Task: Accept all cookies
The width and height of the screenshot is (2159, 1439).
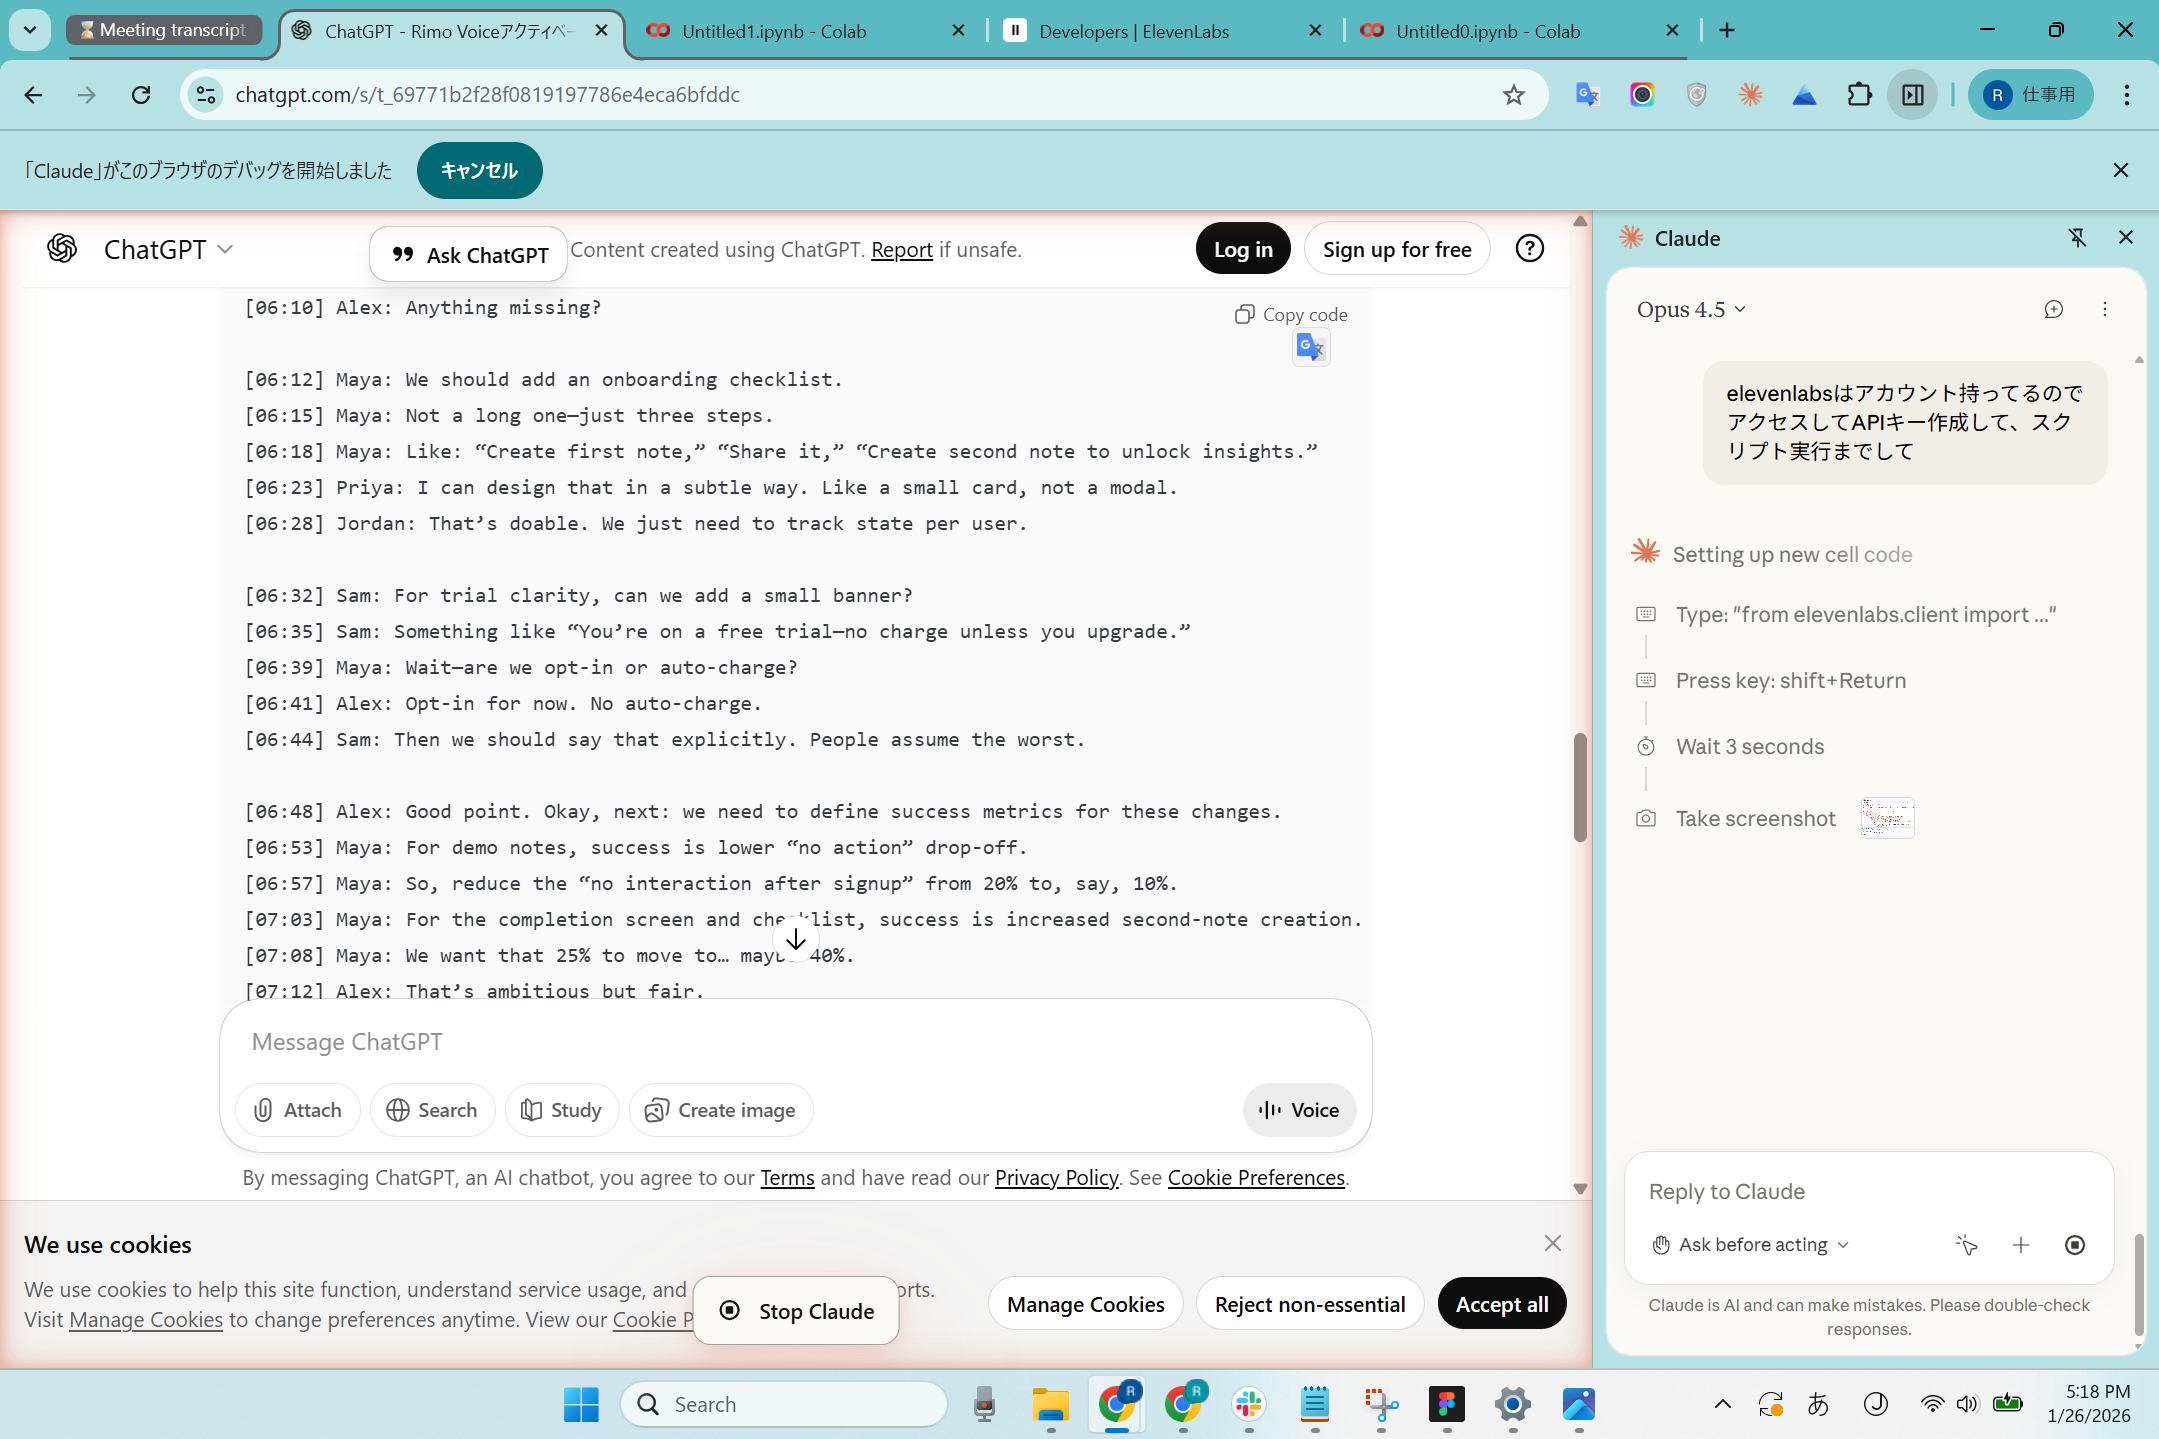Action: 1501,1303
